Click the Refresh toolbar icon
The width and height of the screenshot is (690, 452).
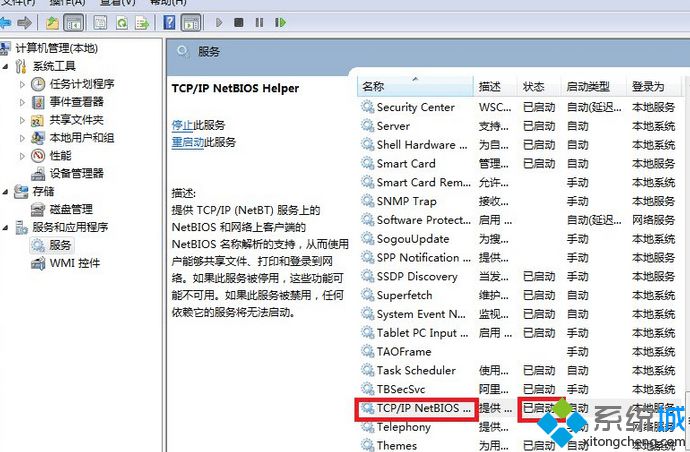[123, 21]
